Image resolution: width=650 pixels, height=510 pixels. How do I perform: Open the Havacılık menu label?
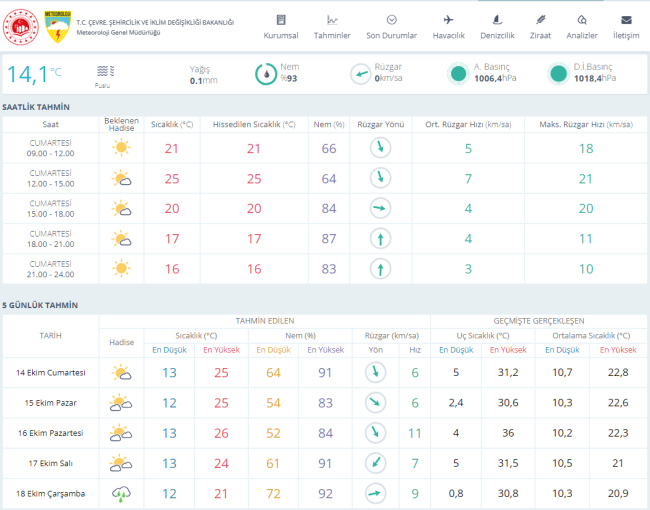click(449, 36)
